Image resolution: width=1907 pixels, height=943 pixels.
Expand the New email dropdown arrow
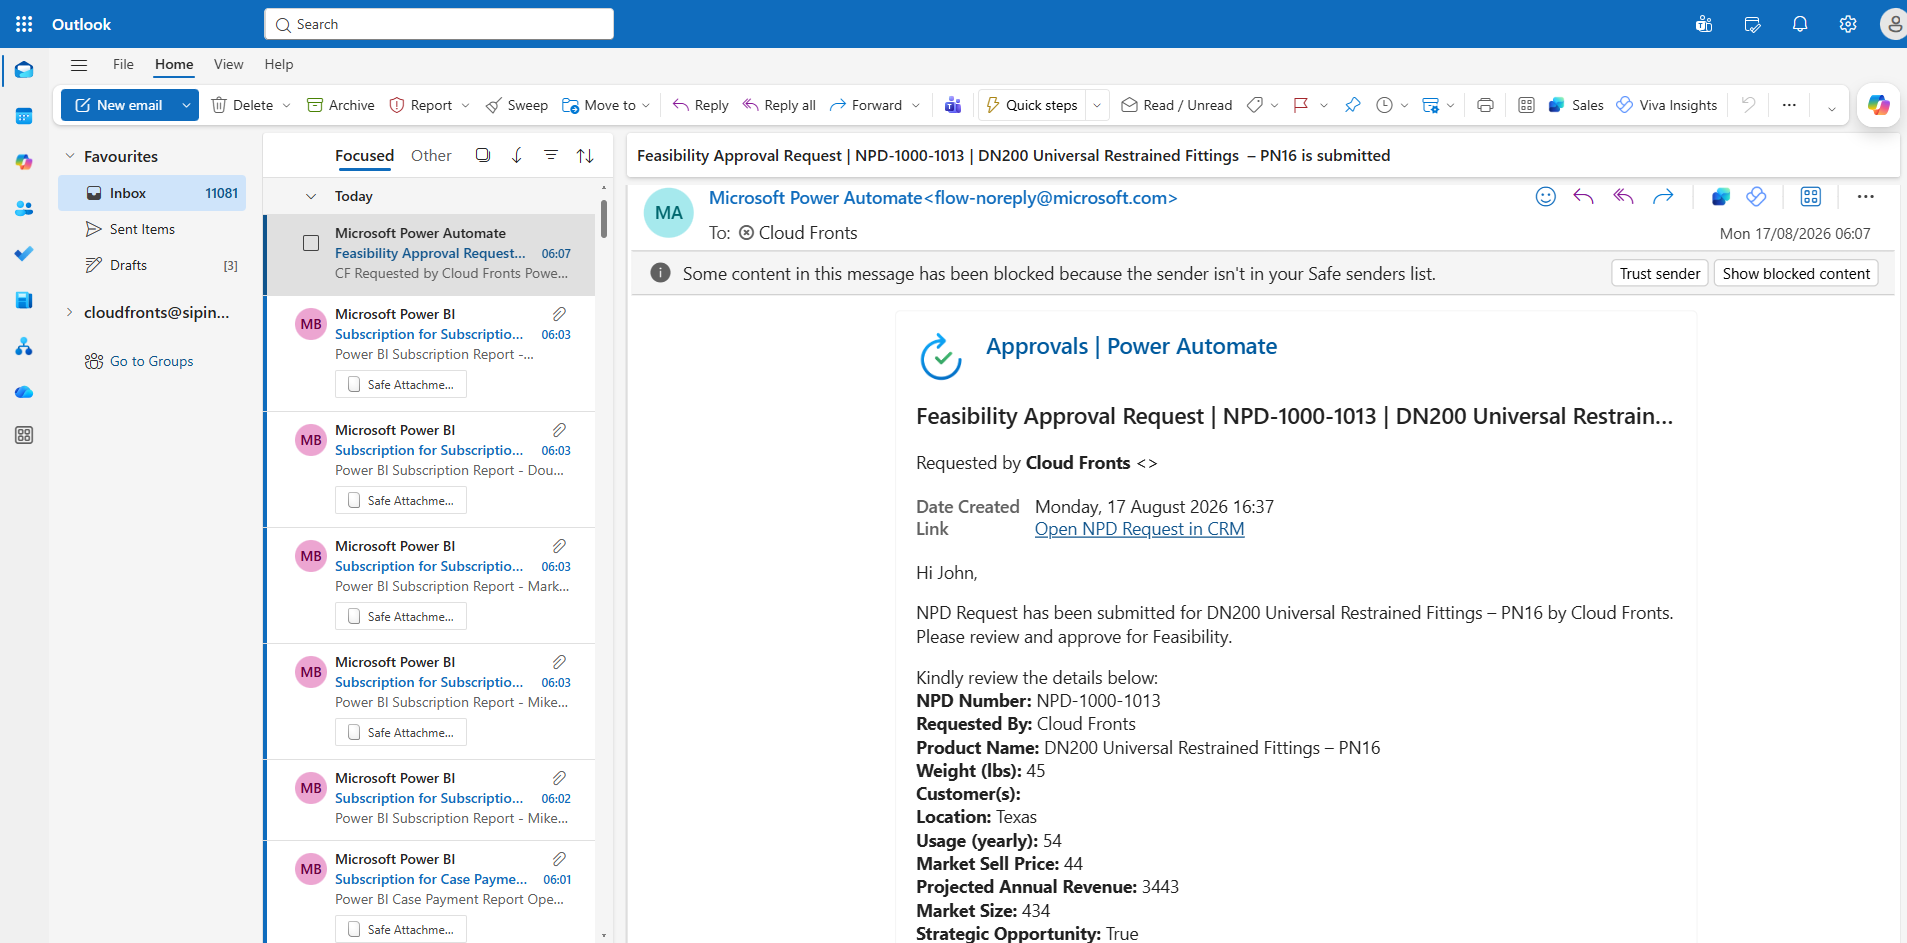(x=186, y=105)
